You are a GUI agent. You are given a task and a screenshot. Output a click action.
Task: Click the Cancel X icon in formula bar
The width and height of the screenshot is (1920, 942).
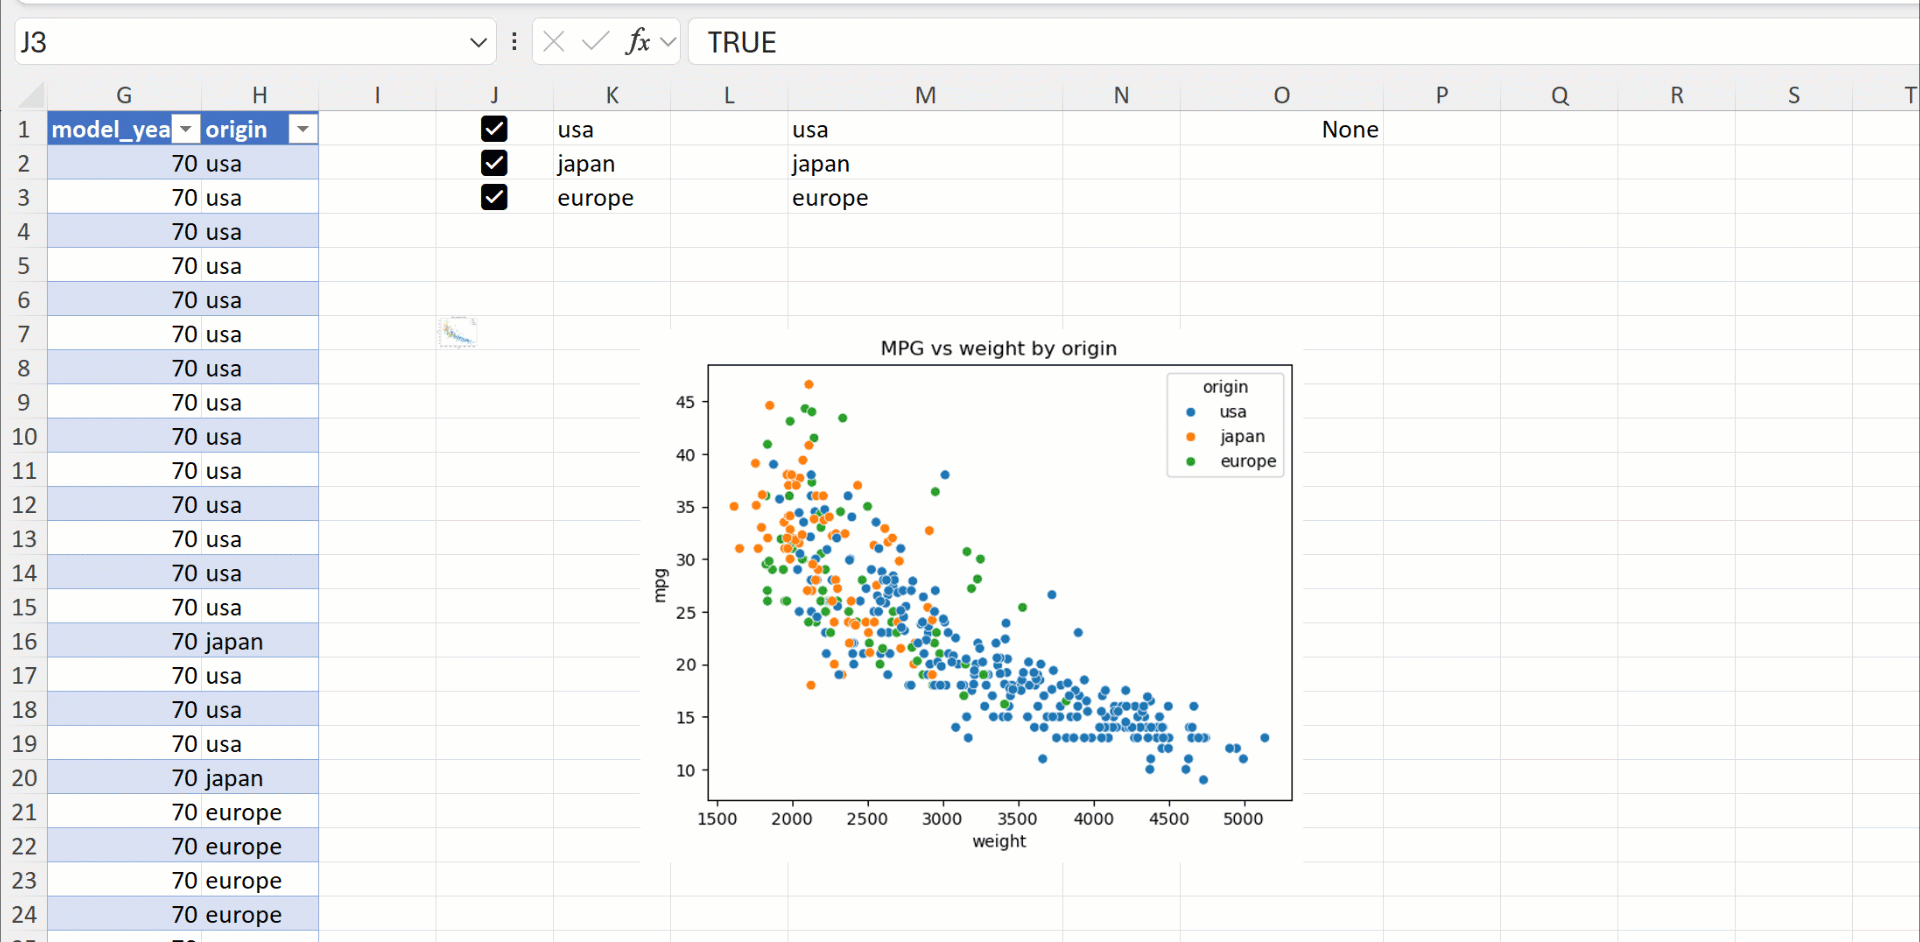click(554, 42)
